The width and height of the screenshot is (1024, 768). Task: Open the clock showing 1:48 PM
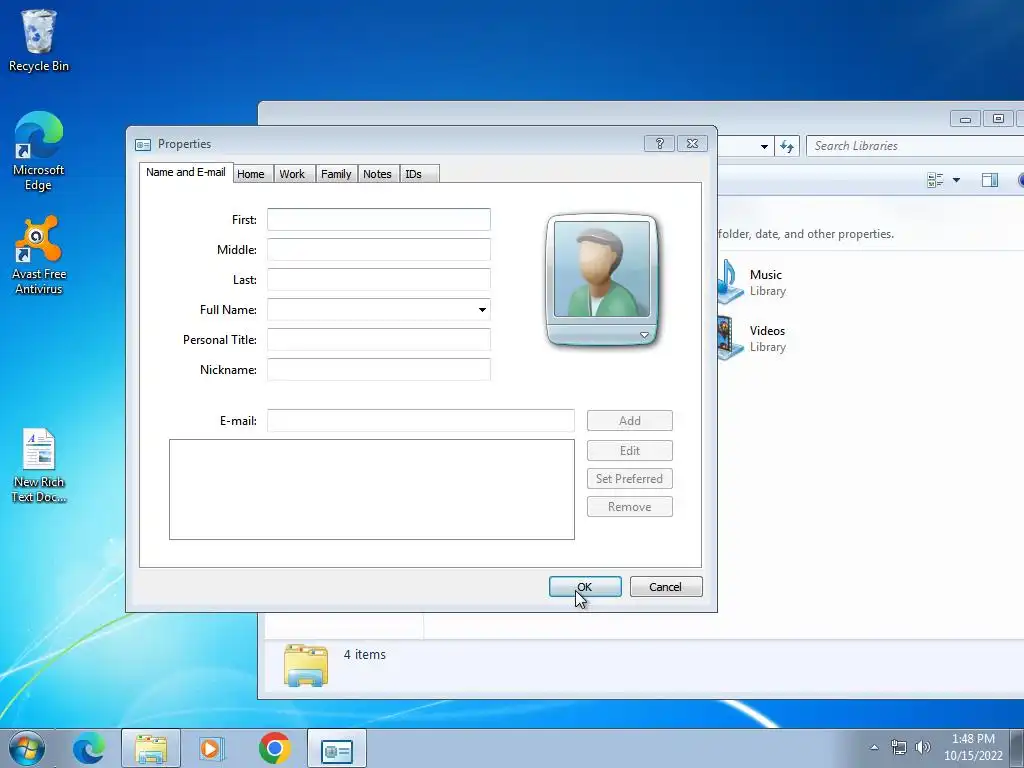pyautogui.click(x=972, y=748)
